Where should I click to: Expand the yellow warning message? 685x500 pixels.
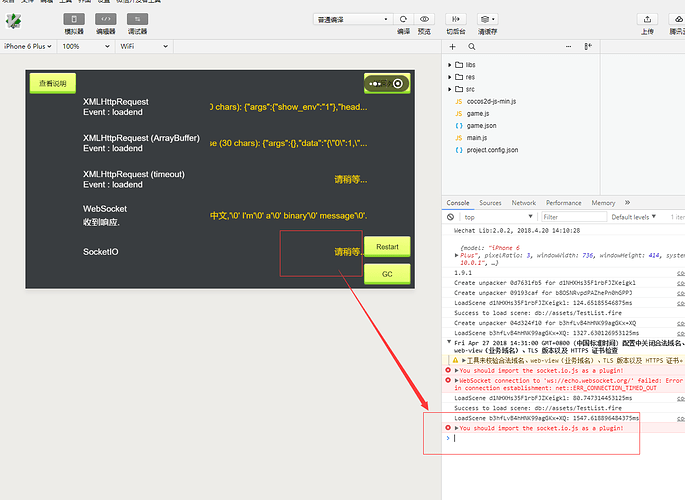[x=464, y=361]
